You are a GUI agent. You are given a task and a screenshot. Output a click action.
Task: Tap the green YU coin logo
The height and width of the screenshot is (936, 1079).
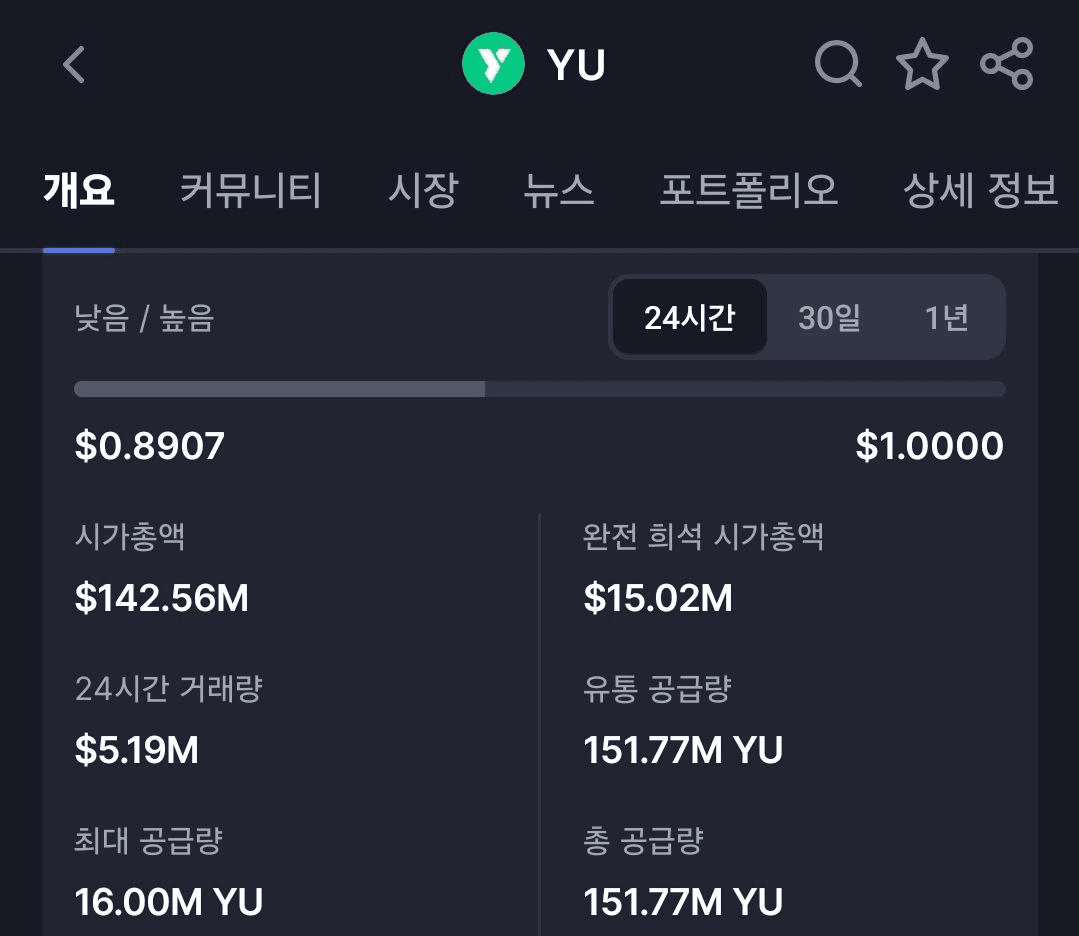493,63
